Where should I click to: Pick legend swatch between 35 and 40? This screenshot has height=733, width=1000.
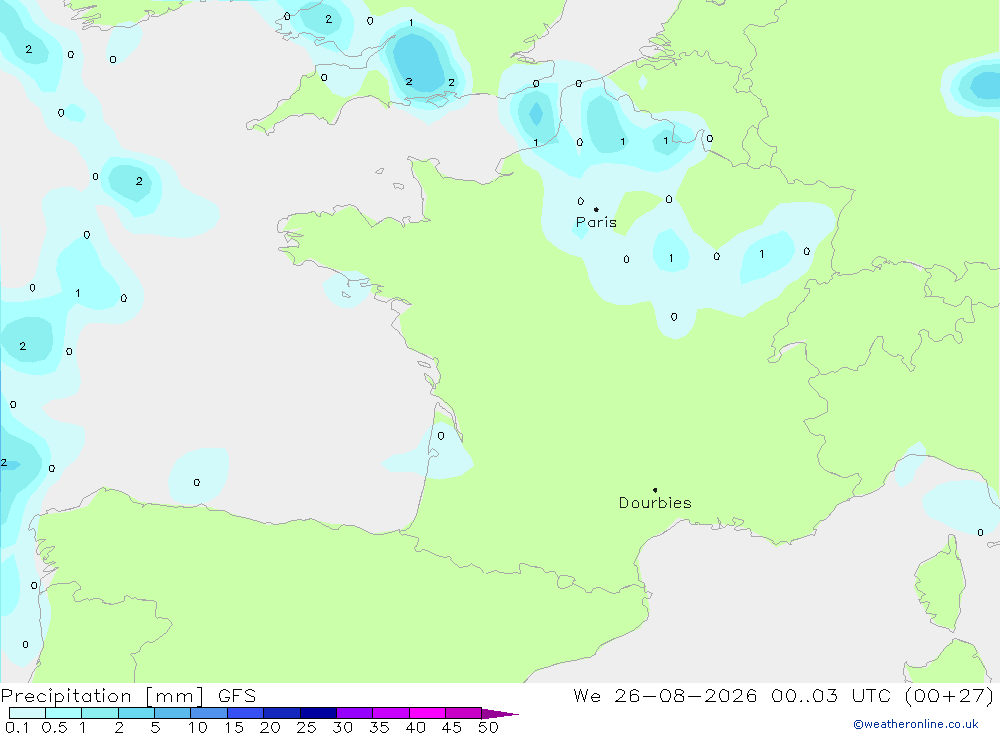coord(391,713)
